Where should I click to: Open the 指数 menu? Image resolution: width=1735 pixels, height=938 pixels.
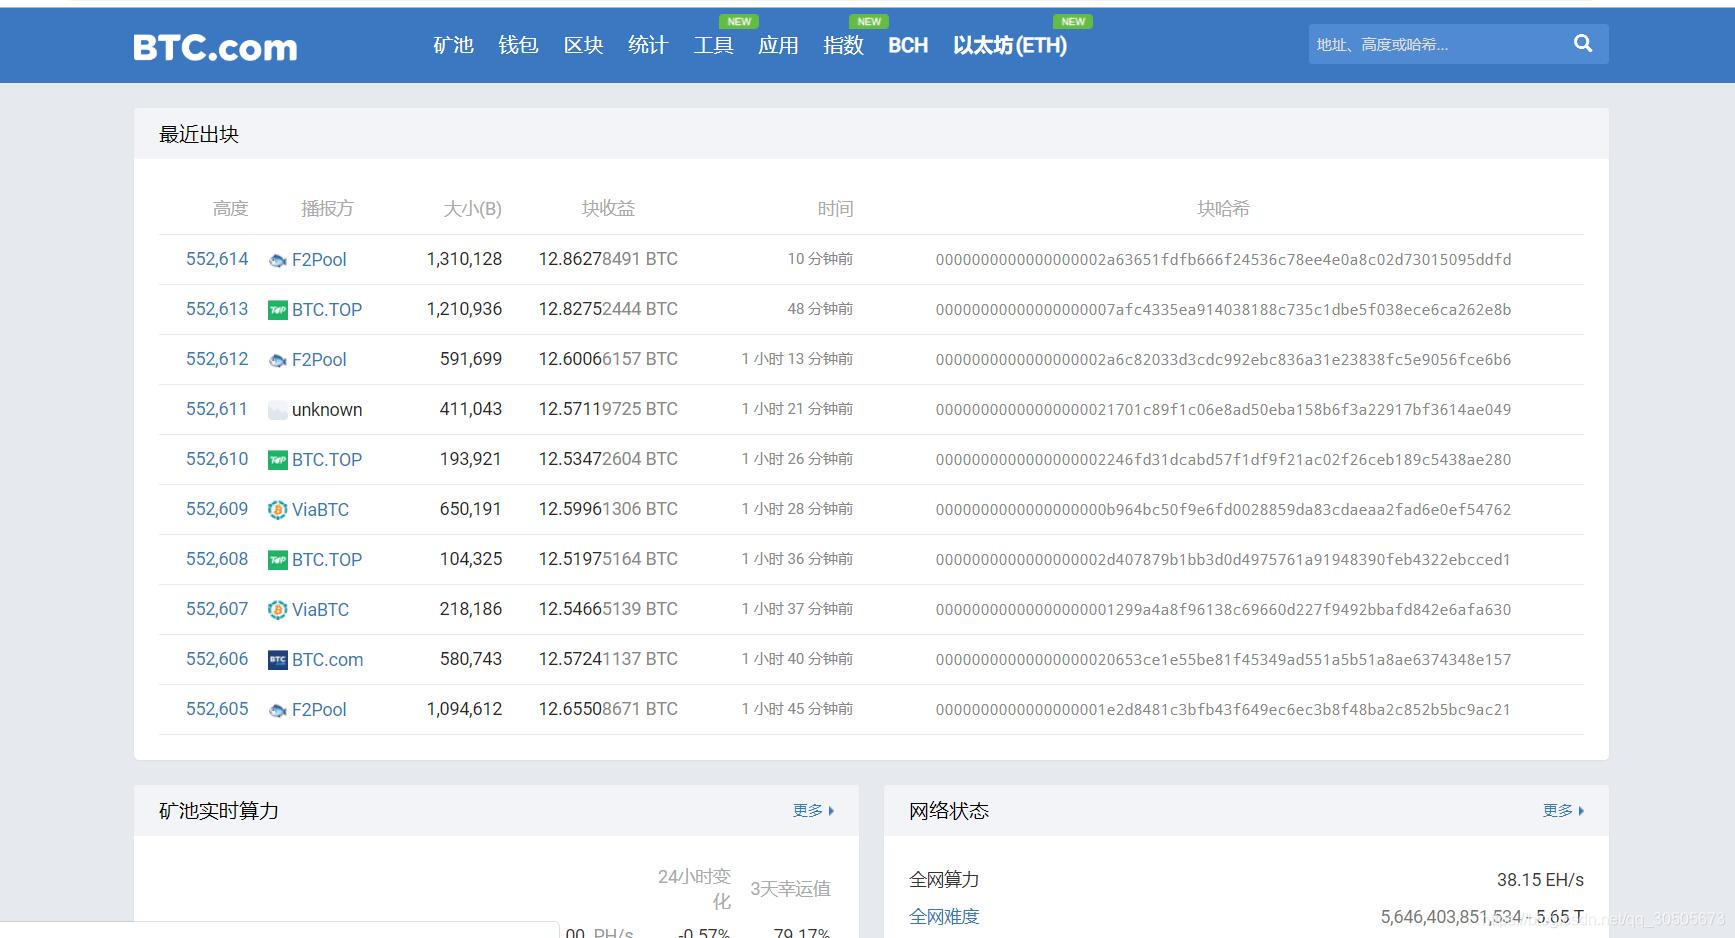tap(843, 45)
